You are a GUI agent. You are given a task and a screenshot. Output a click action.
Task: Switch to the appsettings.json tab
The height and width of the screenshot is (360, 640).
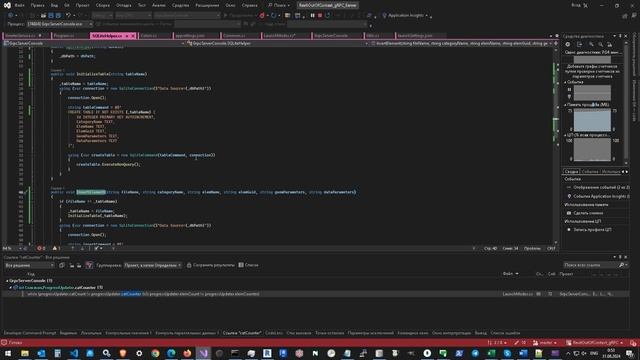190,36
